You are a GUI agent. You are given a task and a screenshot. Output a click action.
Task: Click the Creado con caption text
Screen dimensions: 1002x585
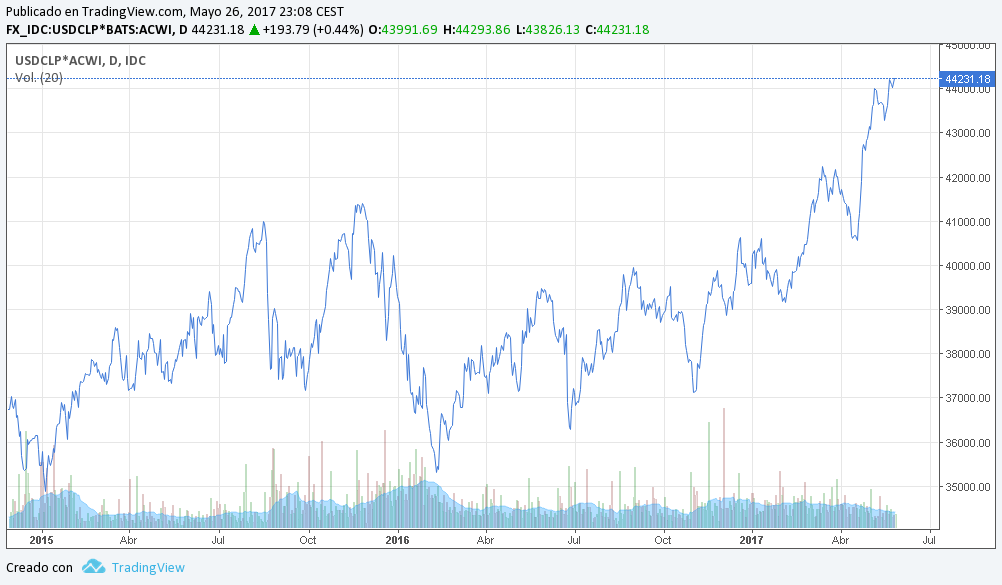click(x=40, y=568)
